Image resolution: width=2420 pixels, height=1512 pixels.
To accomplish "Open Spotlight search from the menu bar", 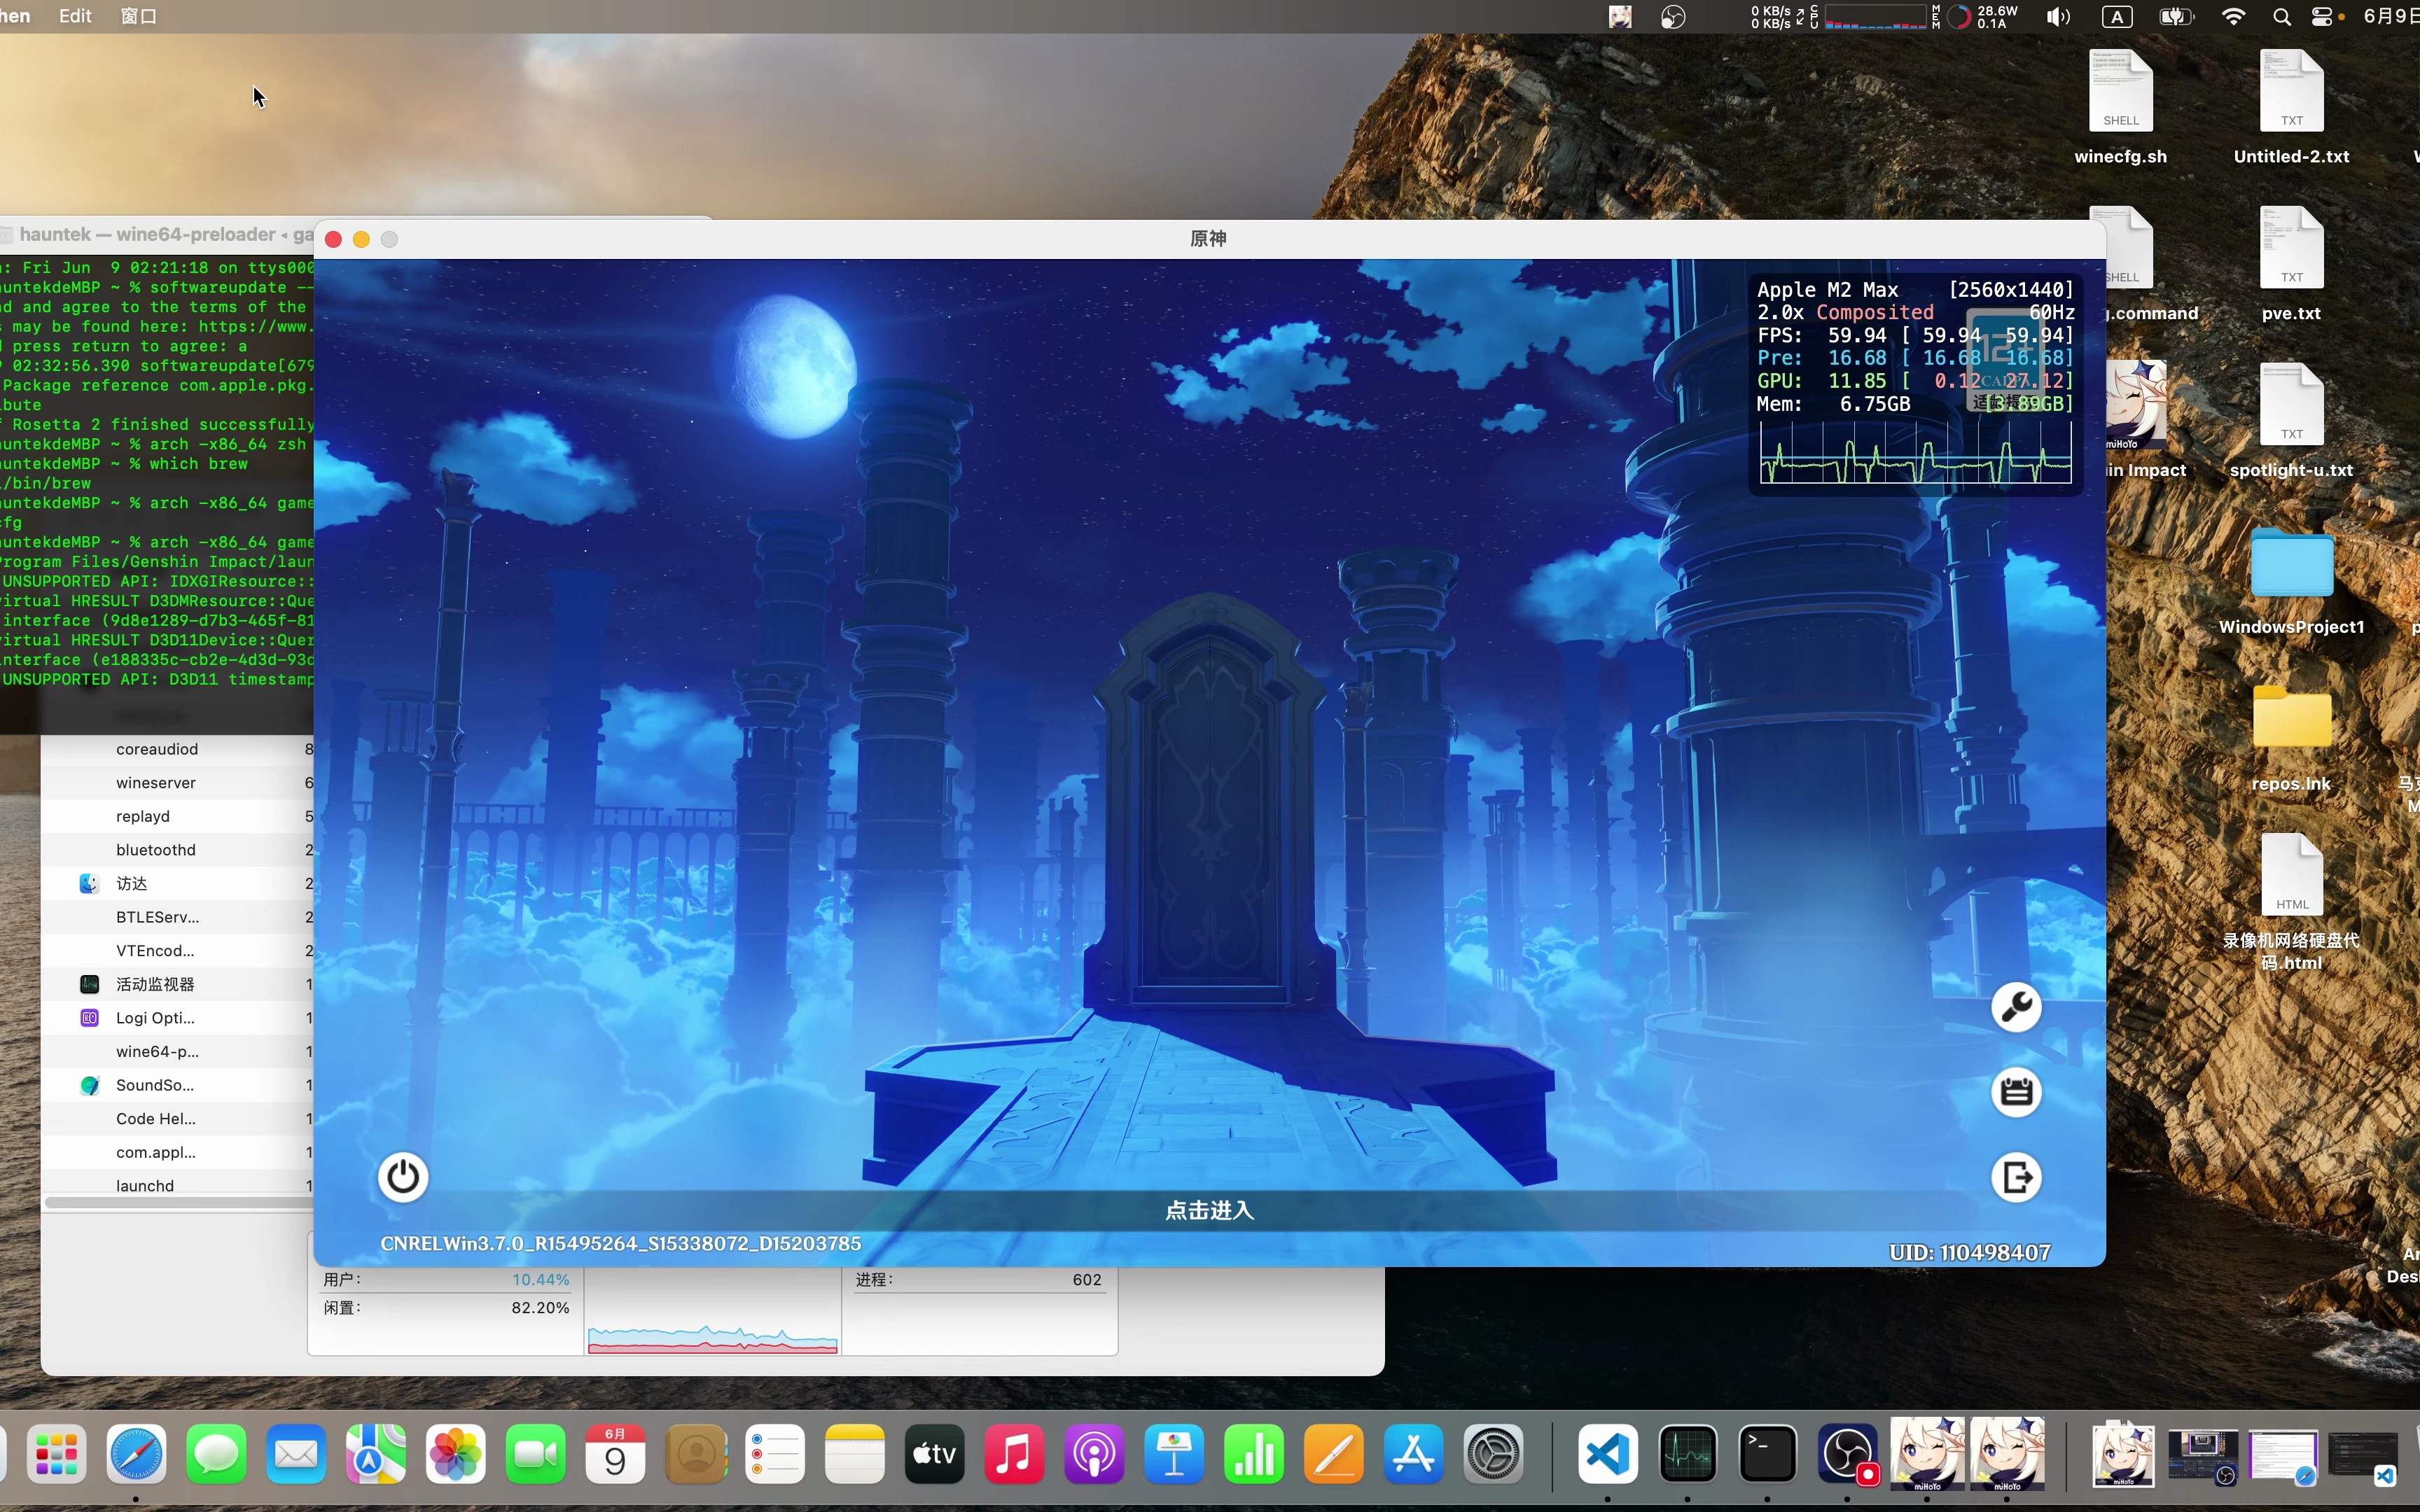I will coord(2281,16).
